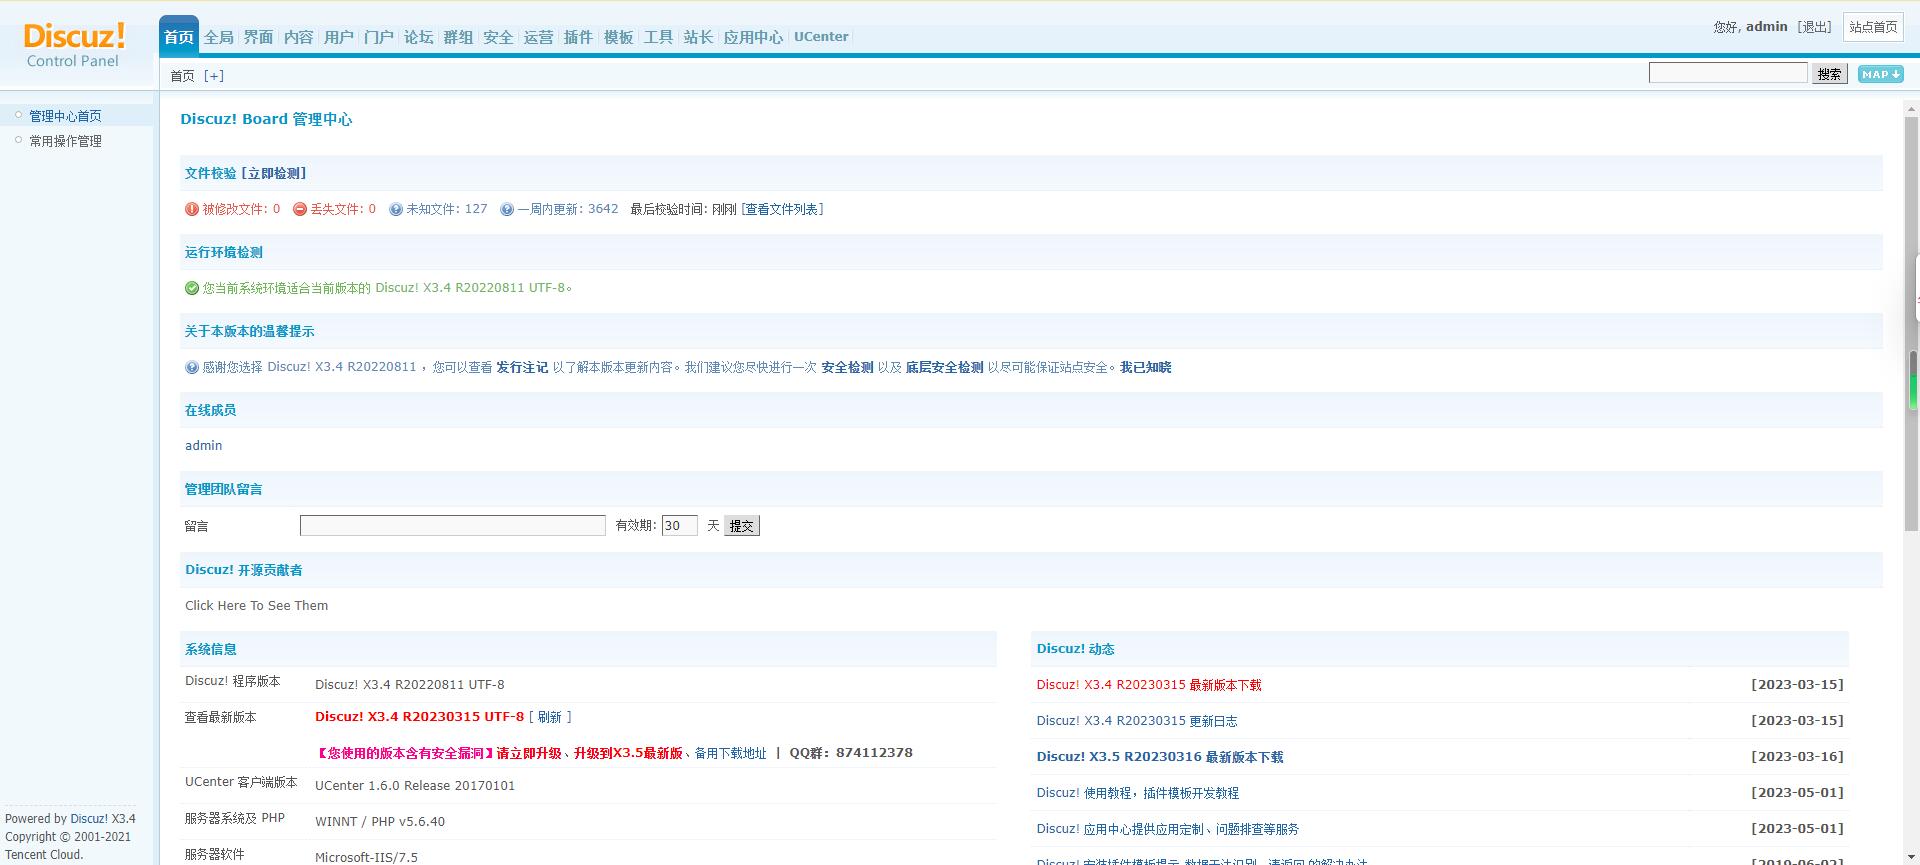
Task: Click the UCenter 1.6.0 Release 20170101 value
Action: [x=415, y=786]
